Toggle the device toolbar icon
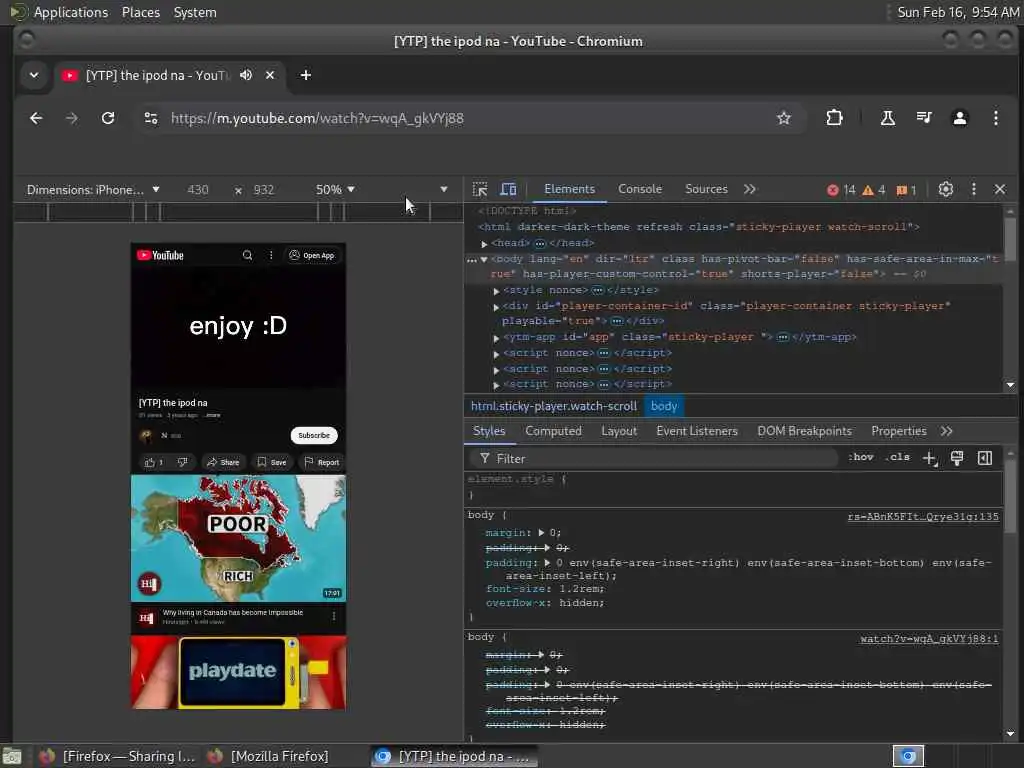Screen dimensions: 1024x768 tap(508, 189)
